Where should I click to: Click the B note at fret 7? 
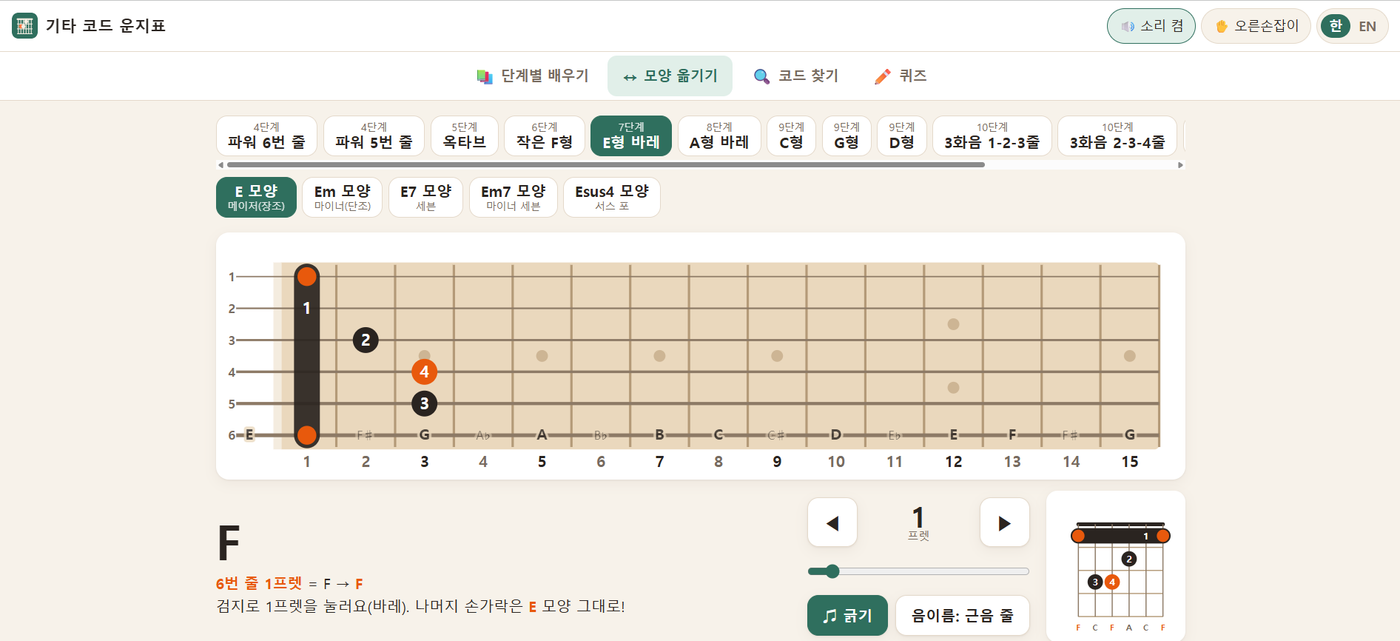pos(660,435)
